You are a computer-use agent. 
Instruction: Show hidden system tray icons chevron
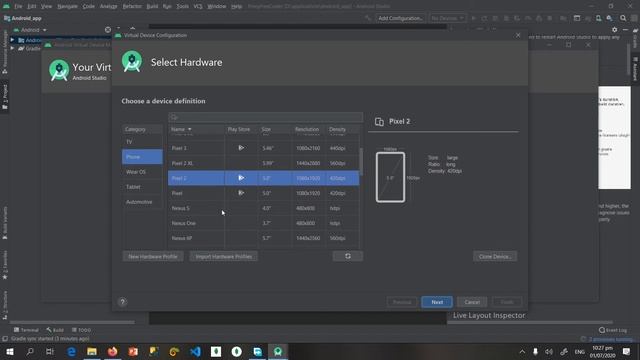pyautogui.click(x=522, y=351)
